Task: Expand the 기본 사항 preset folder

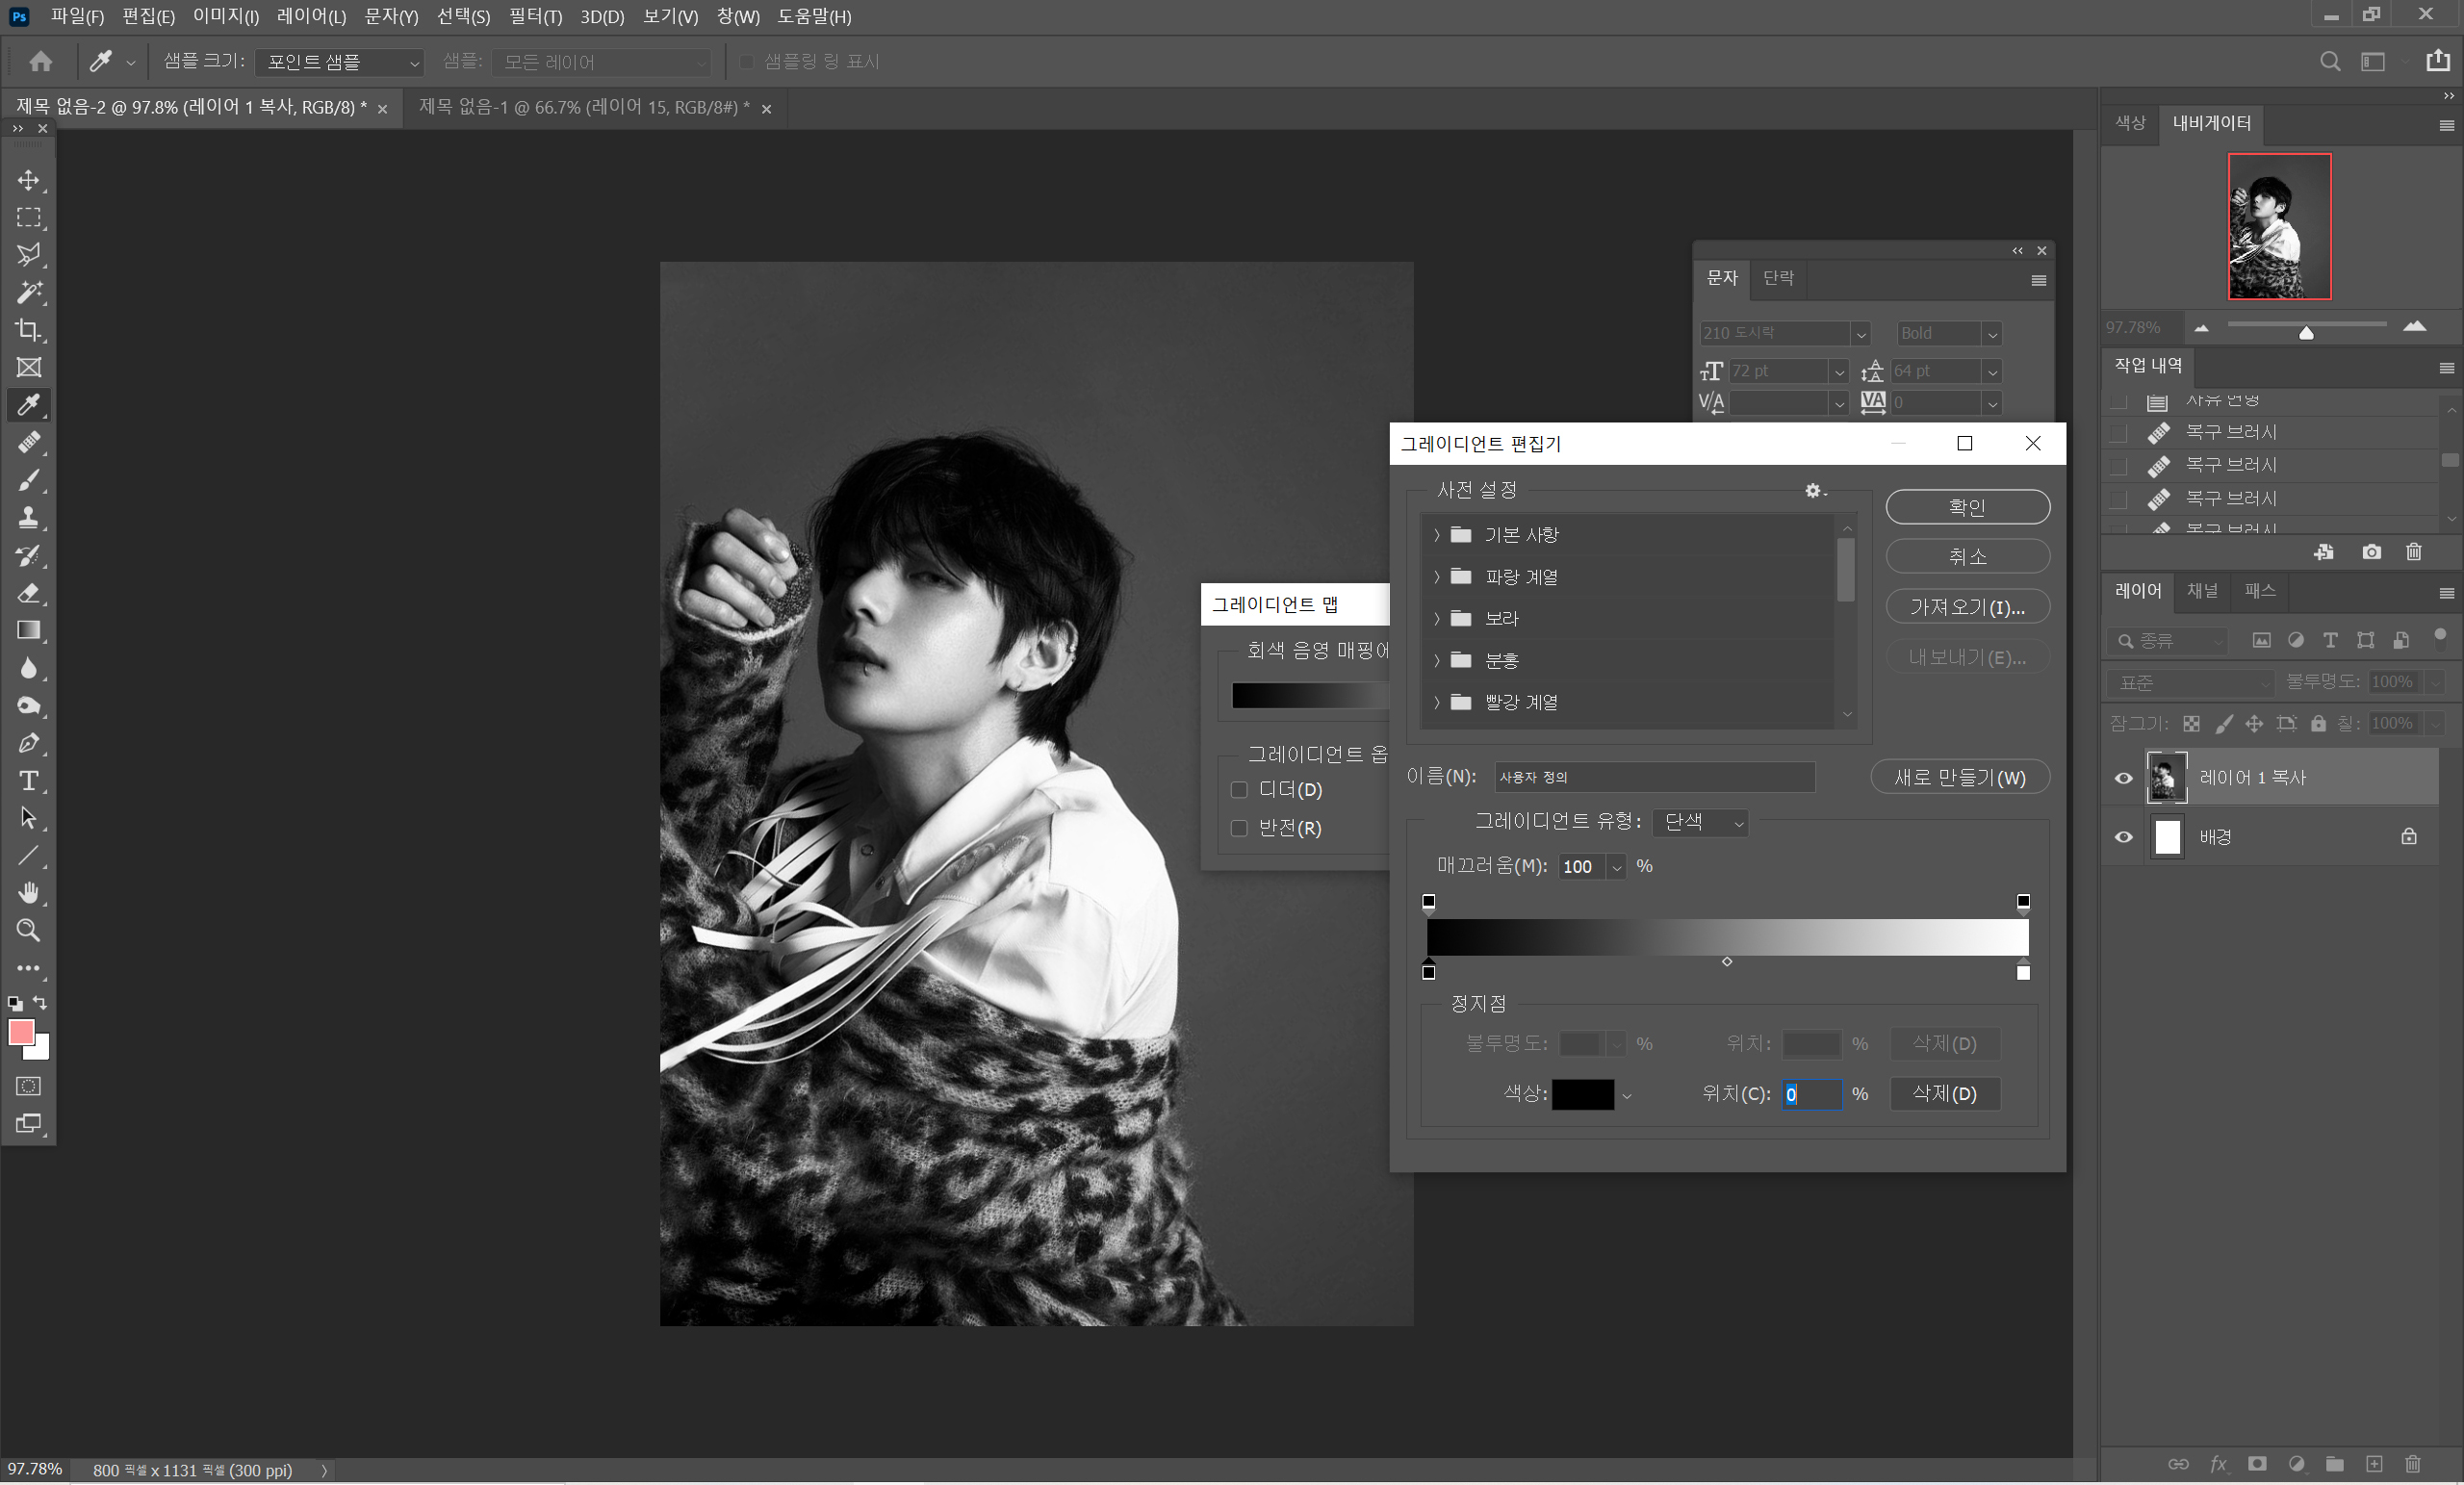Action: (1437, 535)
